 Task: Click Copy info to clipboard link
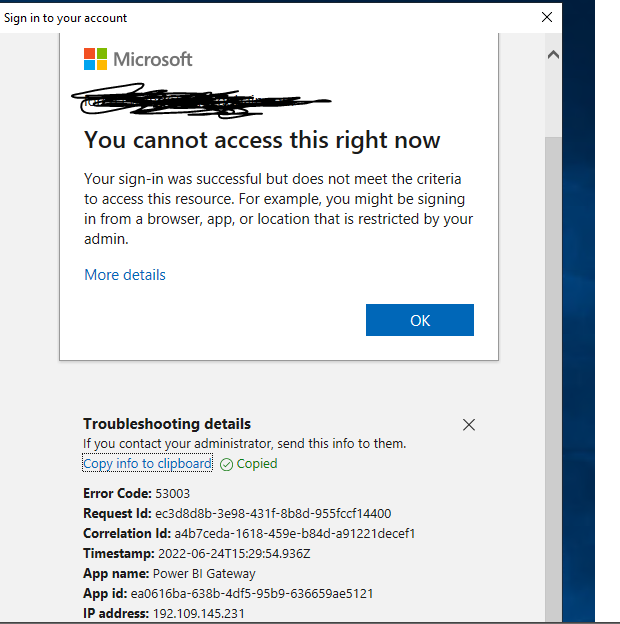(x=147, y=464)
